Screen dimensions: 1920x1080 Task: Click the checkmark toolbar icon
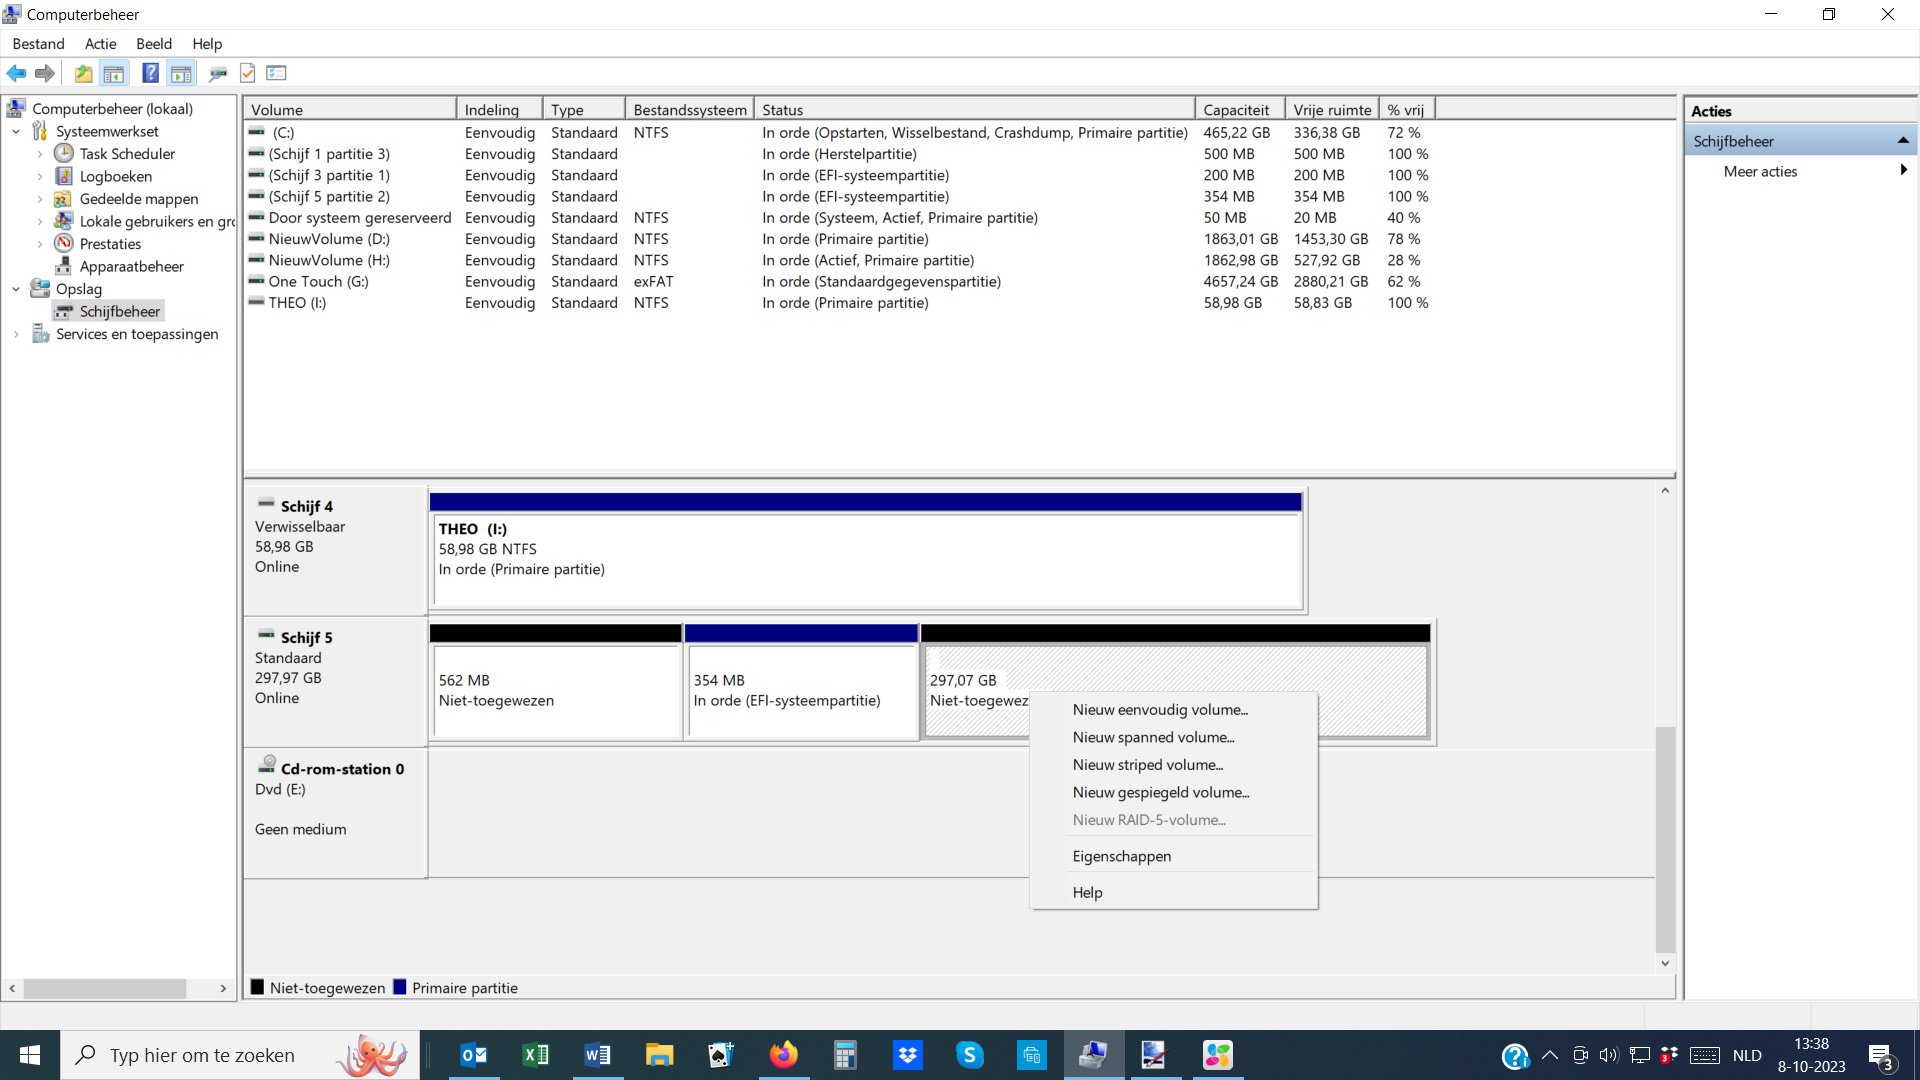click(x=248, y=73)
